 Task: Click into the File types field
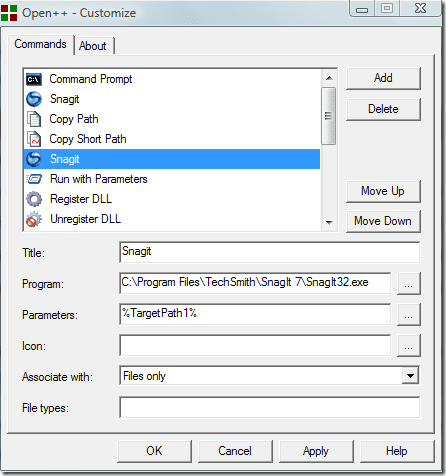(x=270, y=407)
